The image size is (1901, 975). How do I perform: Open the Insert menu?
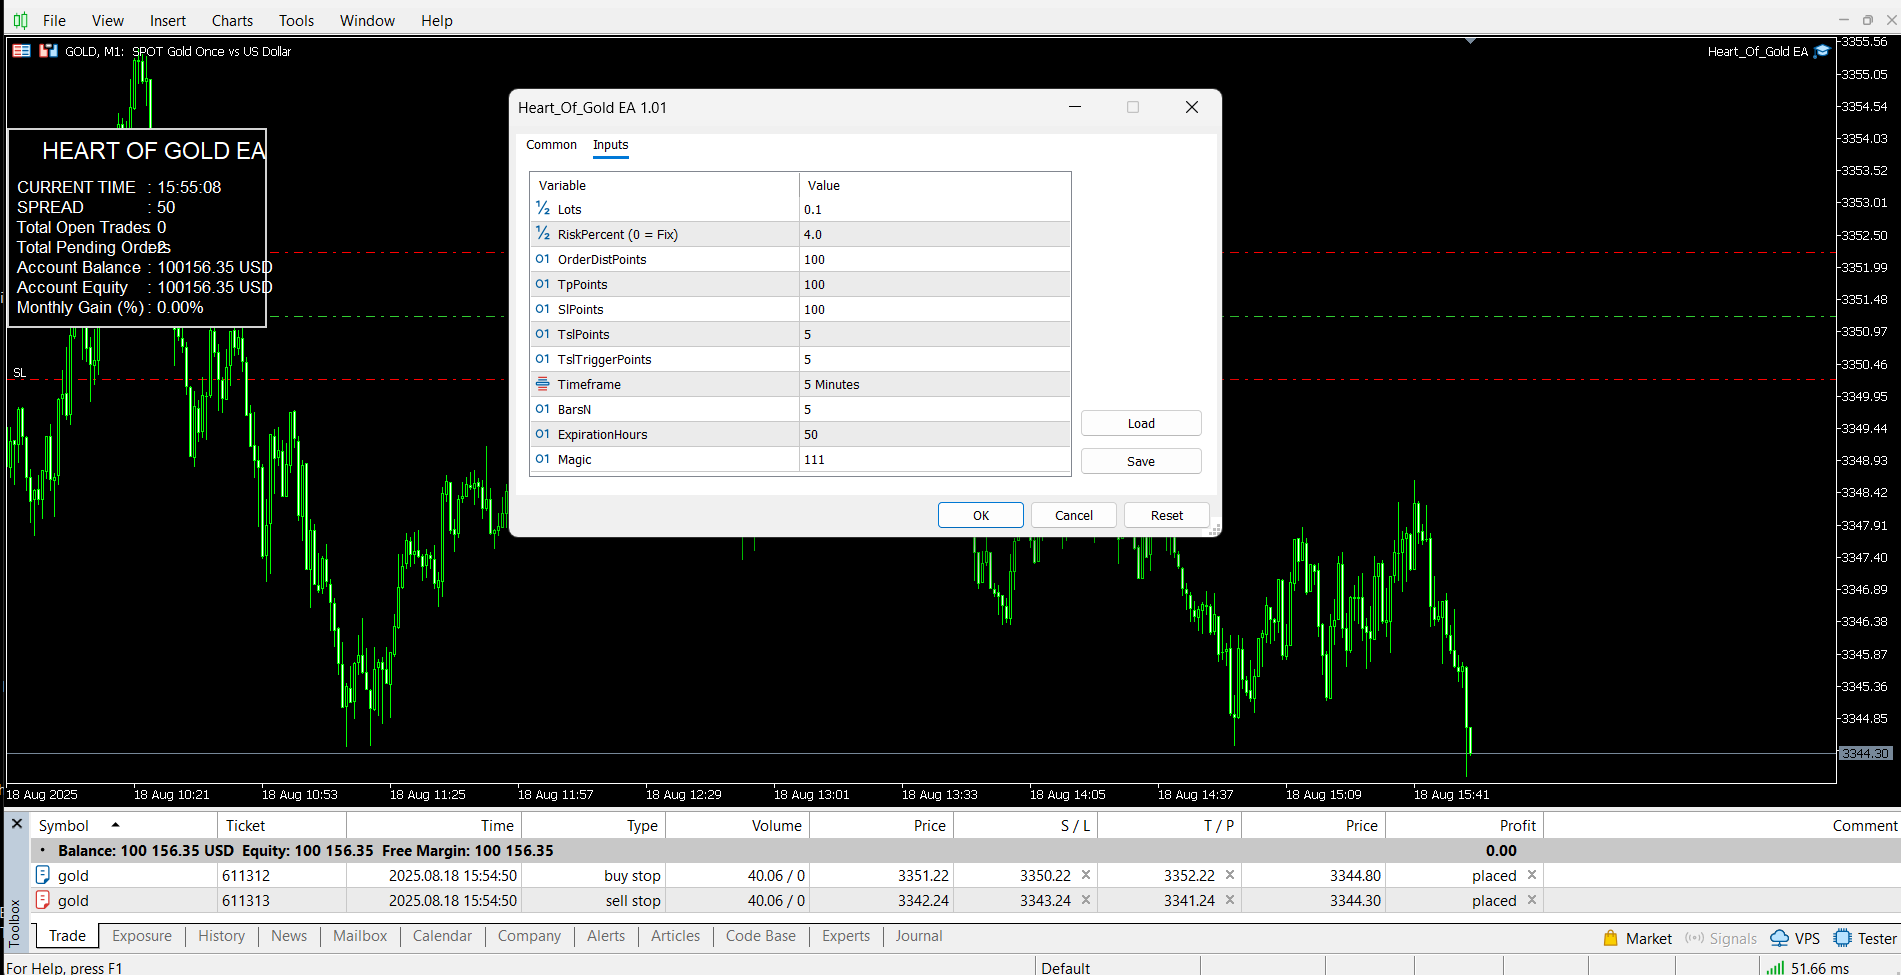pyautogui.click(x=167, y=20)
